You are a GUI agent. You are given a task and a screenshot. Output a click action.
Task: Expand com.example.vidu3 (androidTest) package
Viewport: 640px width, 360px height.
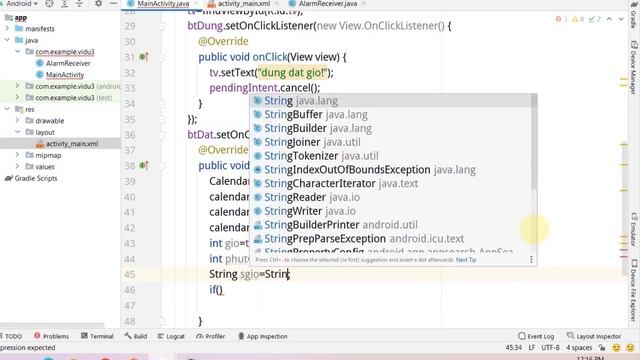coord(18,86)
